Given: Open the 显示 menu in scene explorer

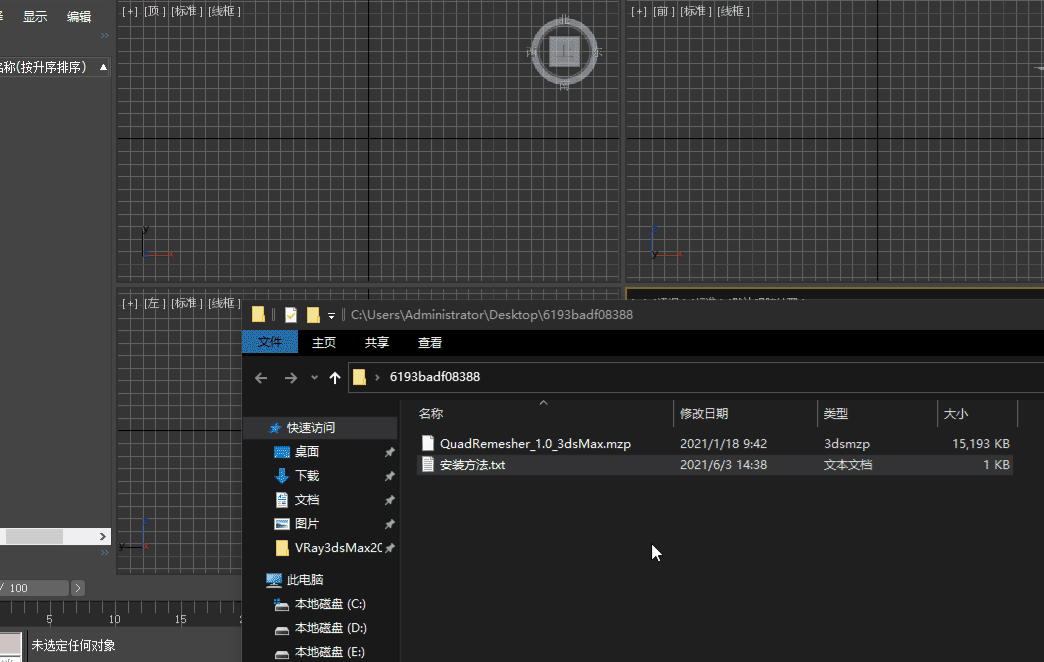Looking at the screenshot, I should click(x=35, y=16).
